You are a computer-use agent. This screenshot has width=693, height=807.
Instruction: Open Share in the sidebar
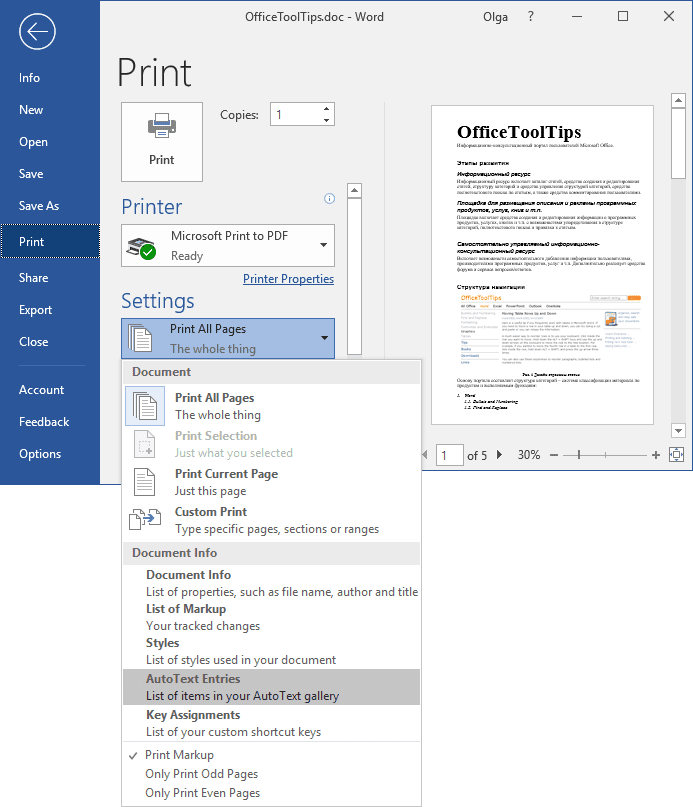[50, 277]
